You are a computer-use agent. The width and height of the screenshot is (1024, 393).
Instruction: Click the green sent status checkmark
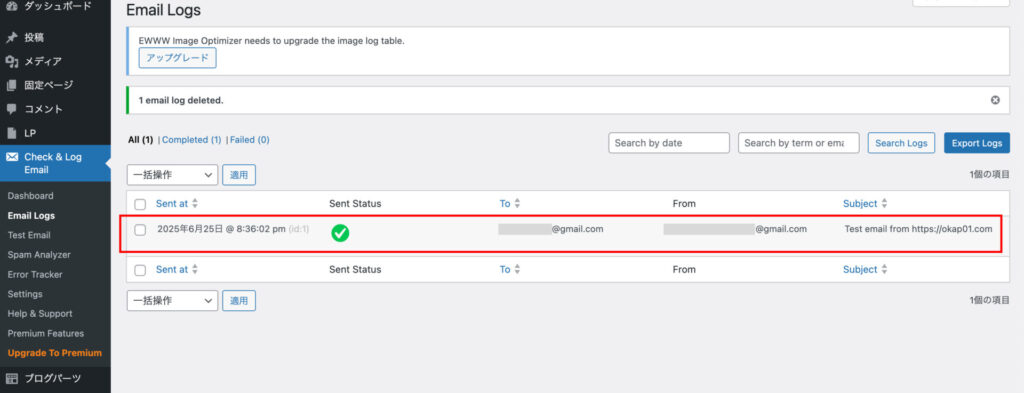(340, 232)
